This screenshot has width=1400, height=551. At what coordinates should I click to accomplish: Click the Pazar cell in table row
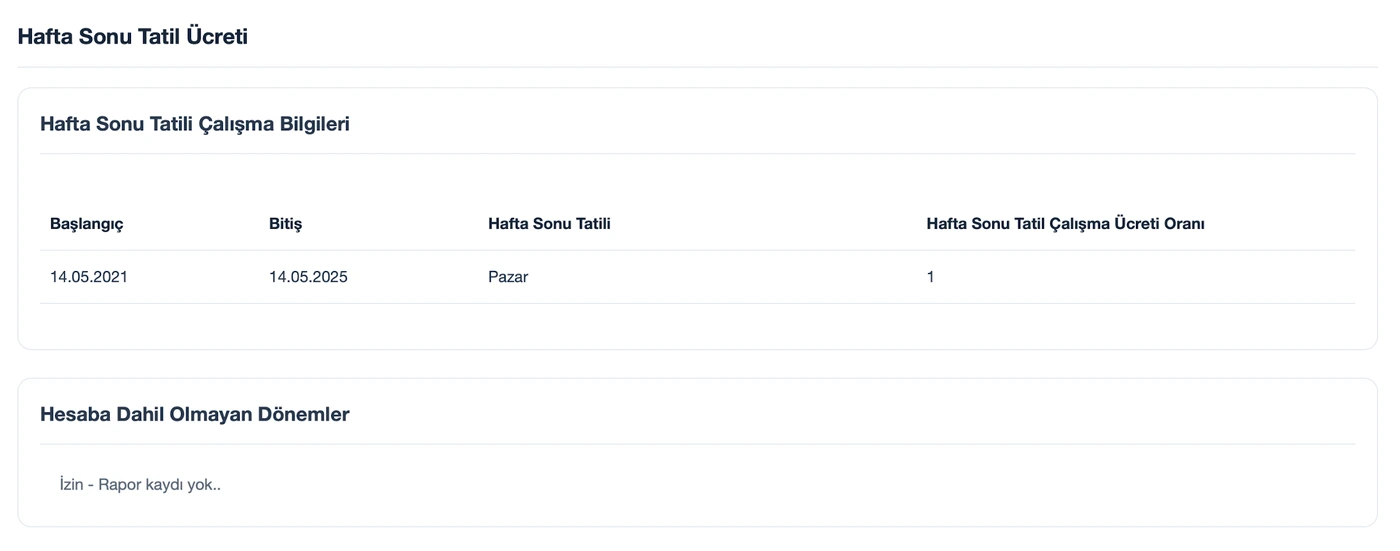(x=508, y=277)
